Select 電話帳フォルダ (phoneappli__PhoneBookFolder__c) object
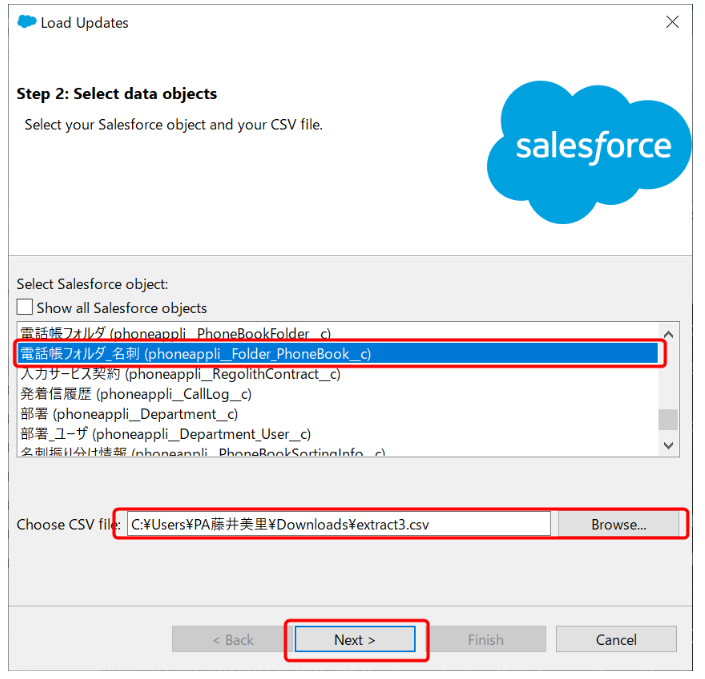The height and width of the screenshot is (679, 705). [338, 334]
